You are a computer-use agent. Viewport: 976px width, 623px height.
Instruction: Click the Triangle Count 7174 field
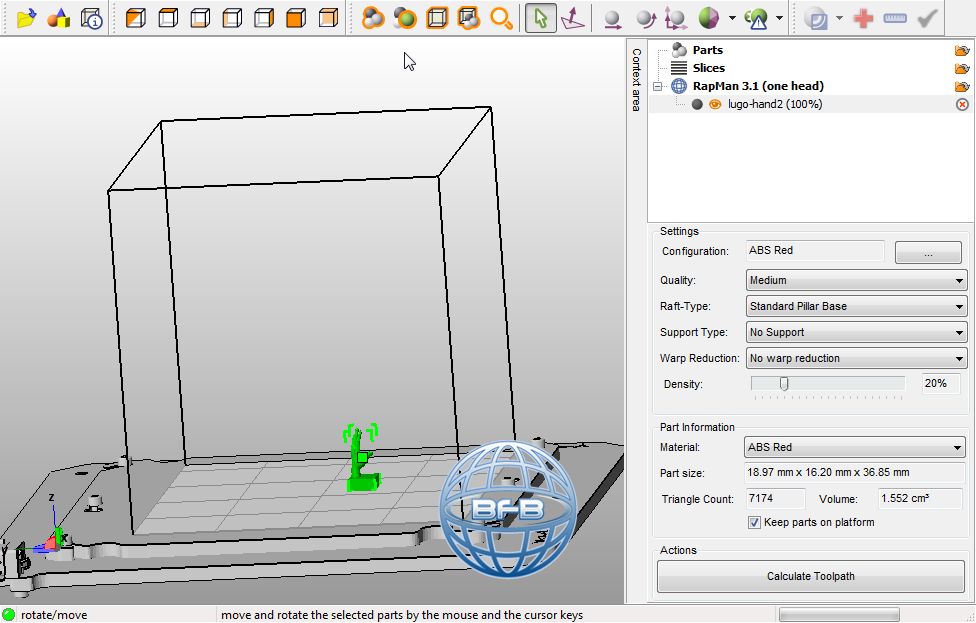tap(775, 499)
